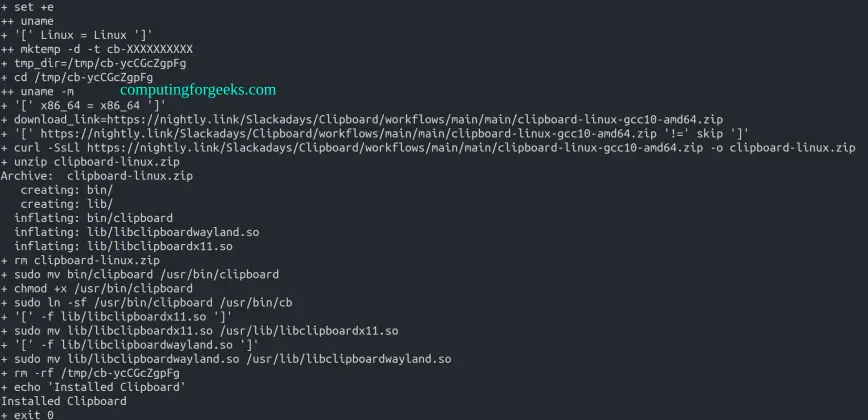
Task: Click the 'inflating: lib/libclipboardwayland.so' line
Action: pyautogui.click(x=137, y=232)
